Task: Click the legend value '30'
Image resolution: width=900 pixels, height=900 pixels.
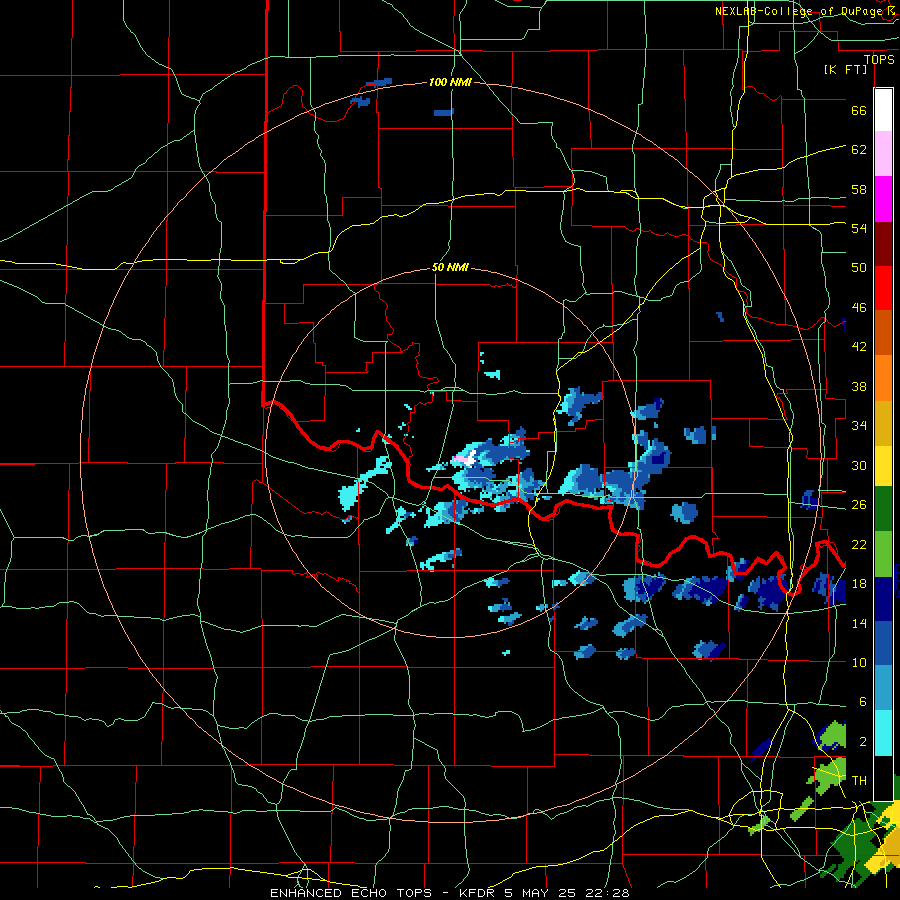Action: click(859, 465)
